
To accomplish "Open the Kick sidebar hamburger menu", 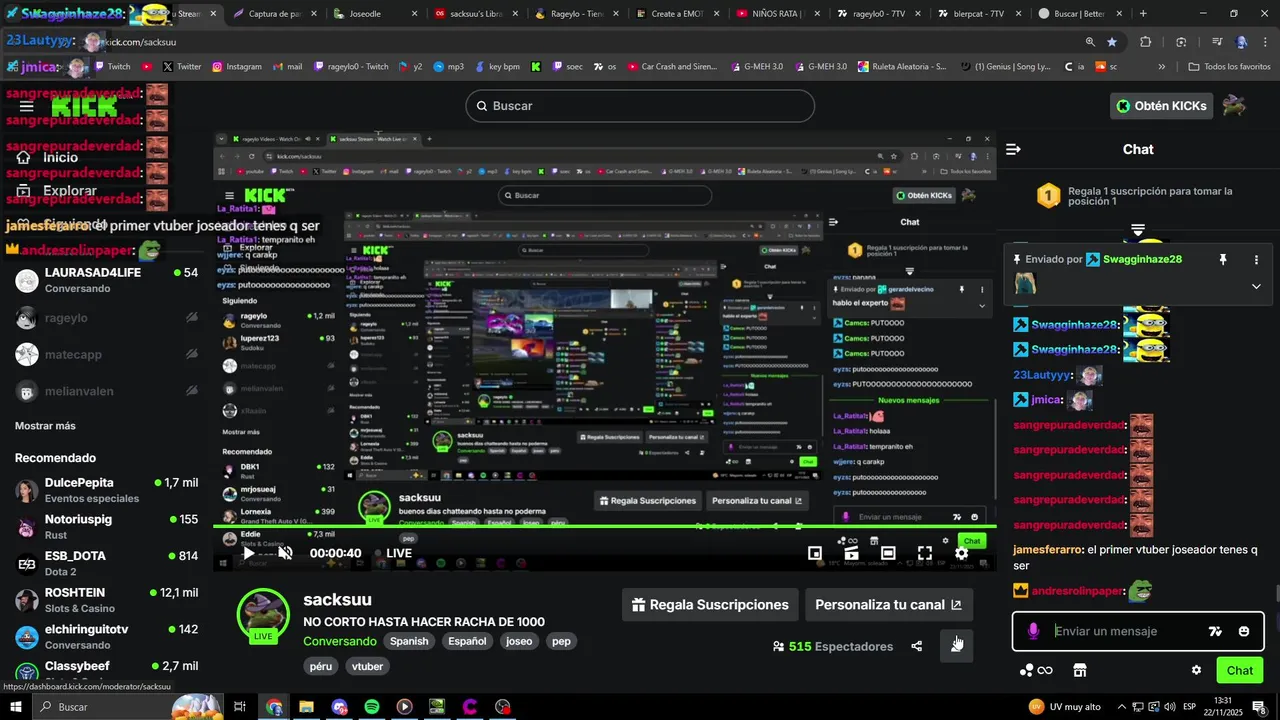I will pos(26,106).
